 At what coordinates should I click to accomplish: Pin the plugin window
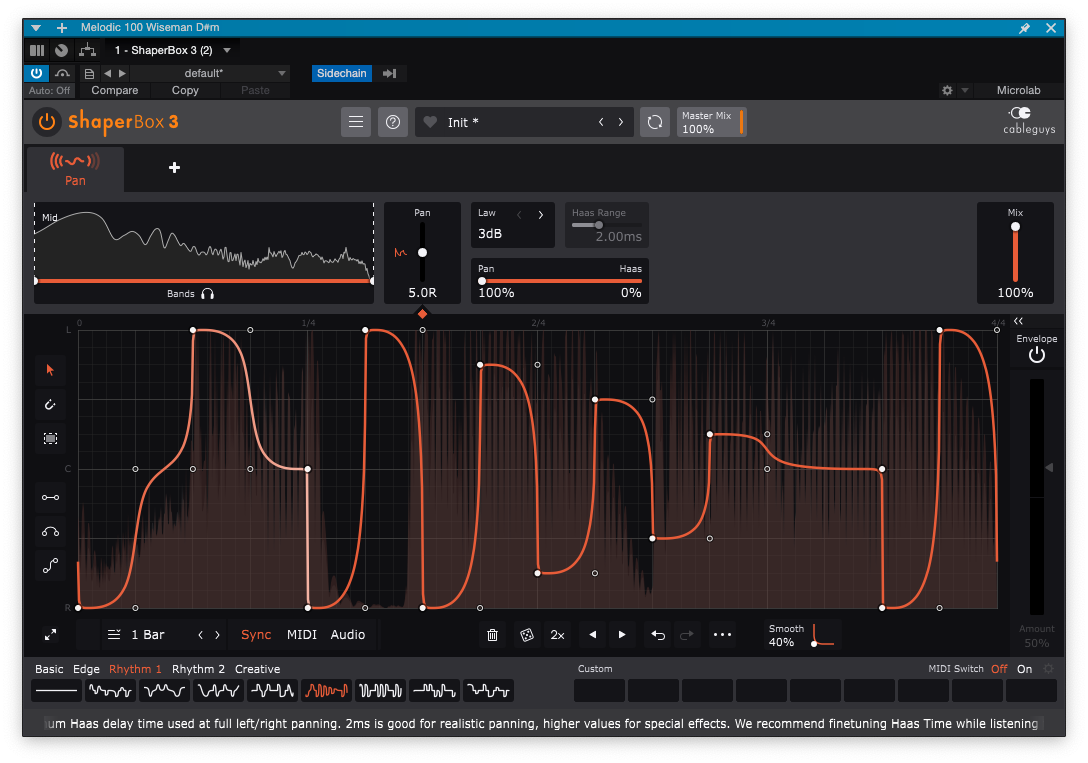pos(1024,28)
